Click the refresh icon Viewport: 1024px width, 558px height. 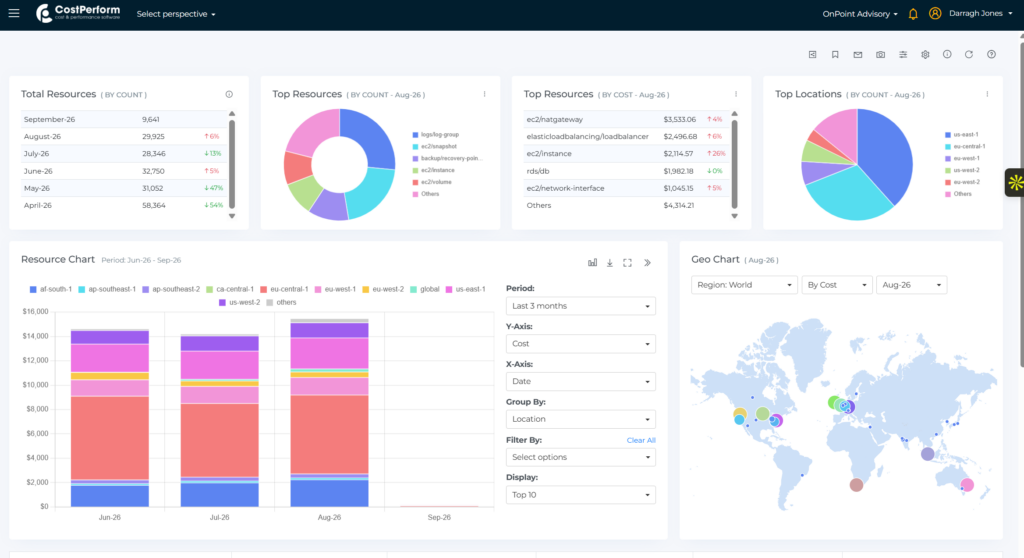pos(969,55)
